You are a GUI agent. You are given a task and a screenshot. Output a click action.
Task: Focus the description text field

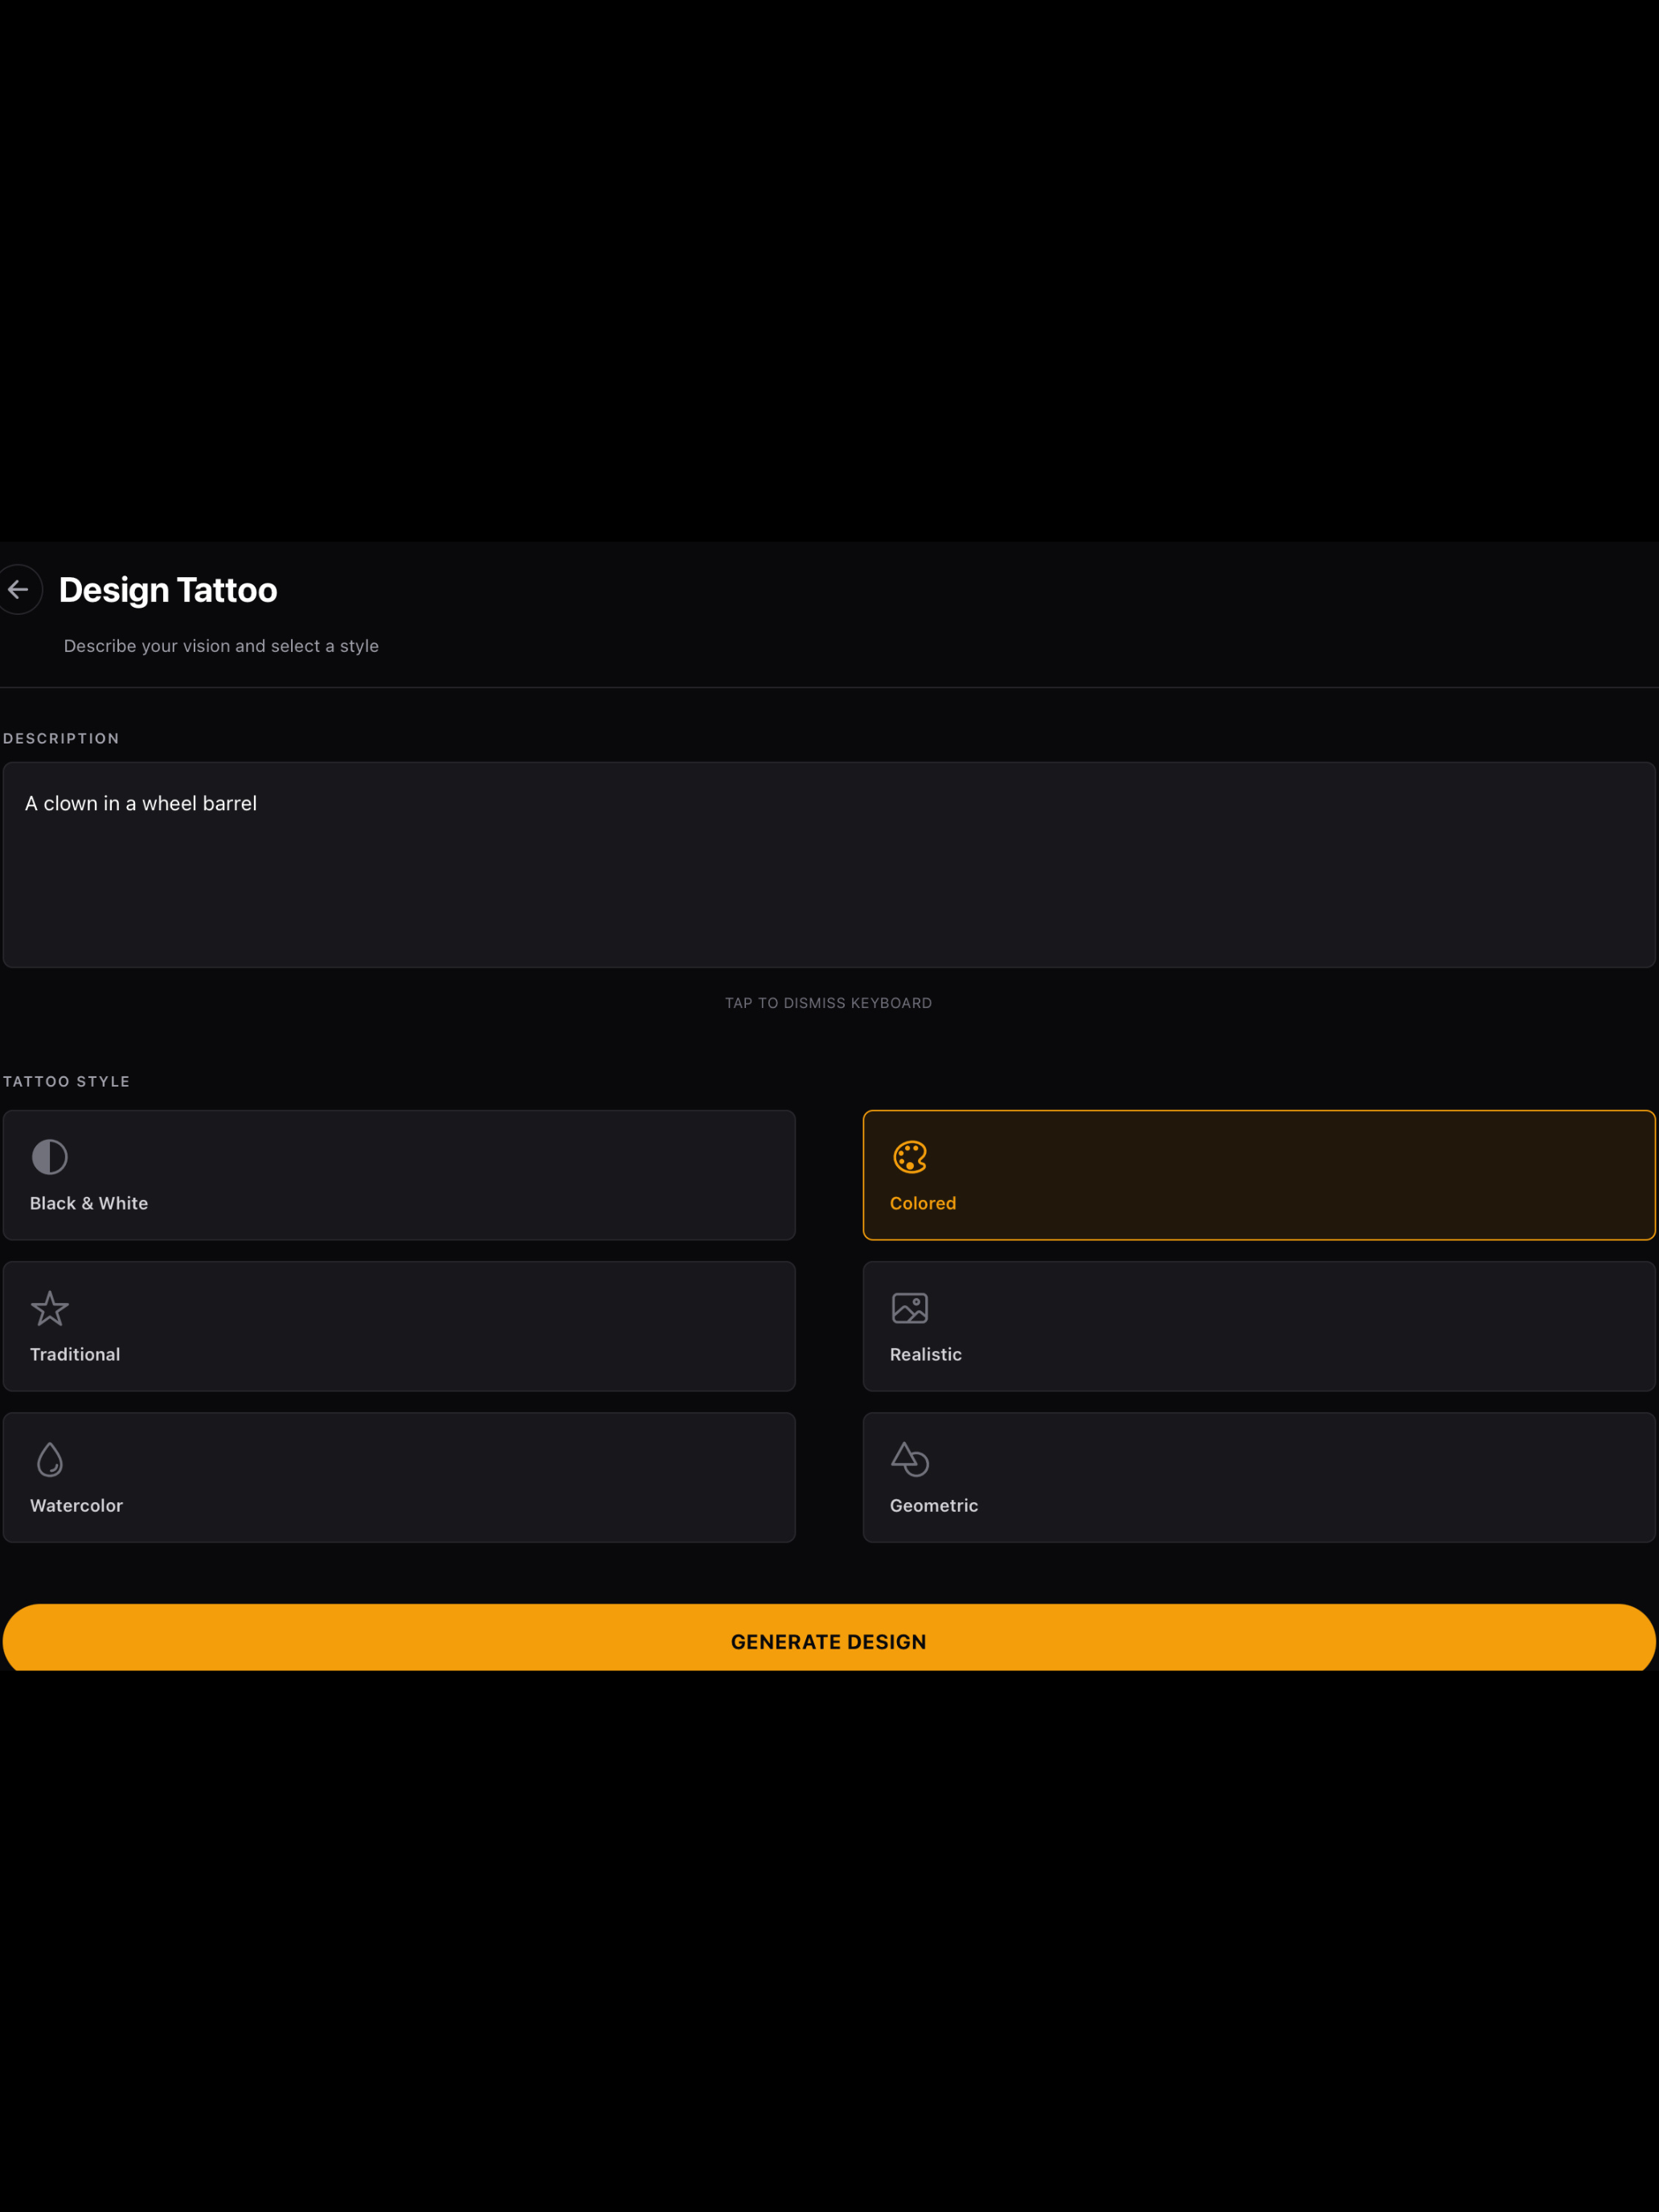(829, 865)
